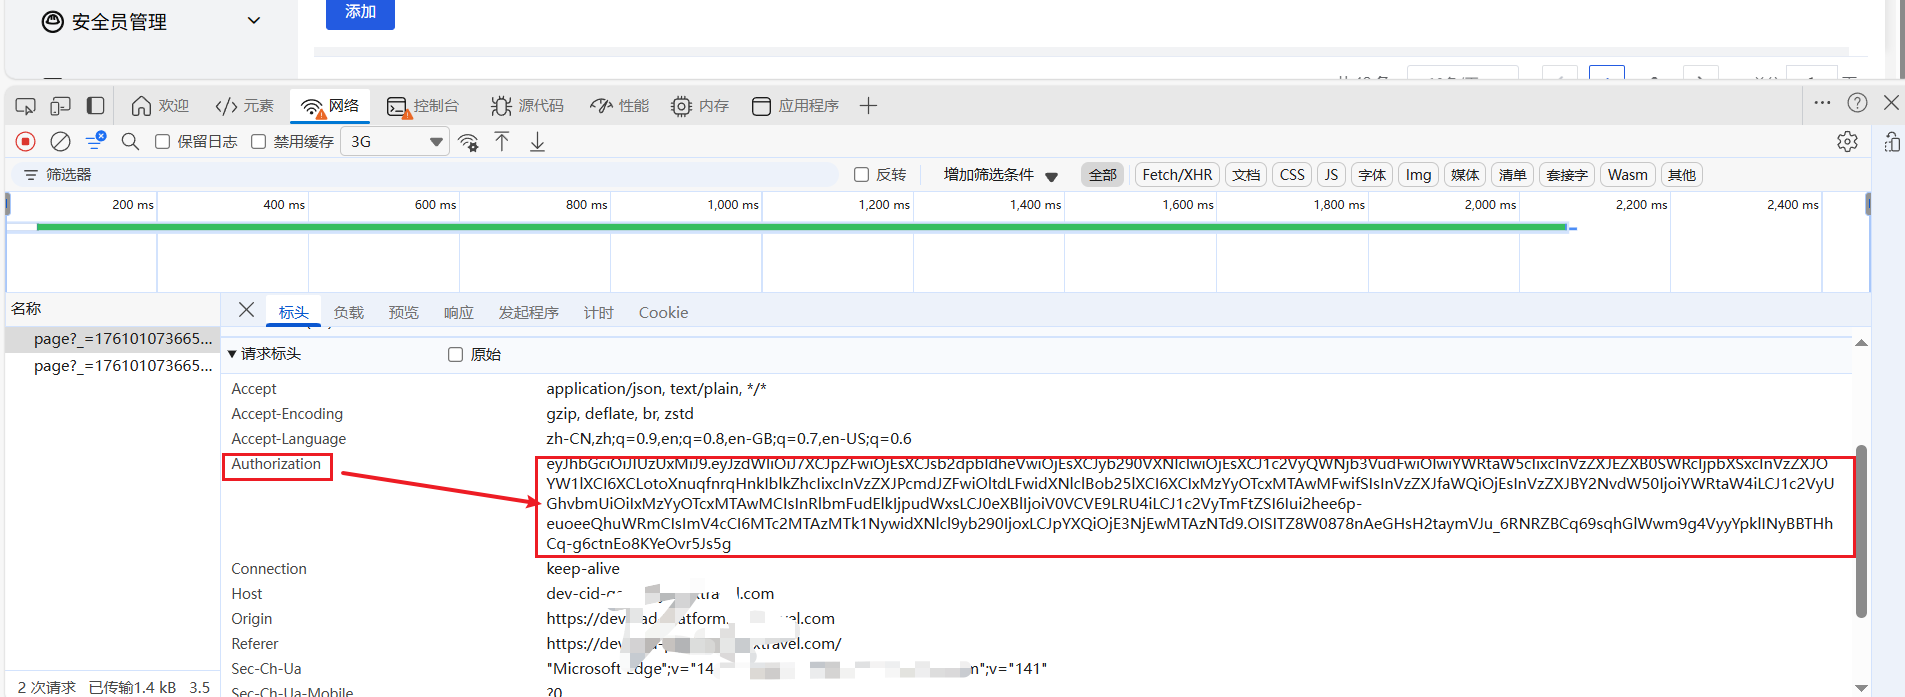Open the 预览 preview tab
This screenshot has width=1905, height=697.
pos(404,313)
